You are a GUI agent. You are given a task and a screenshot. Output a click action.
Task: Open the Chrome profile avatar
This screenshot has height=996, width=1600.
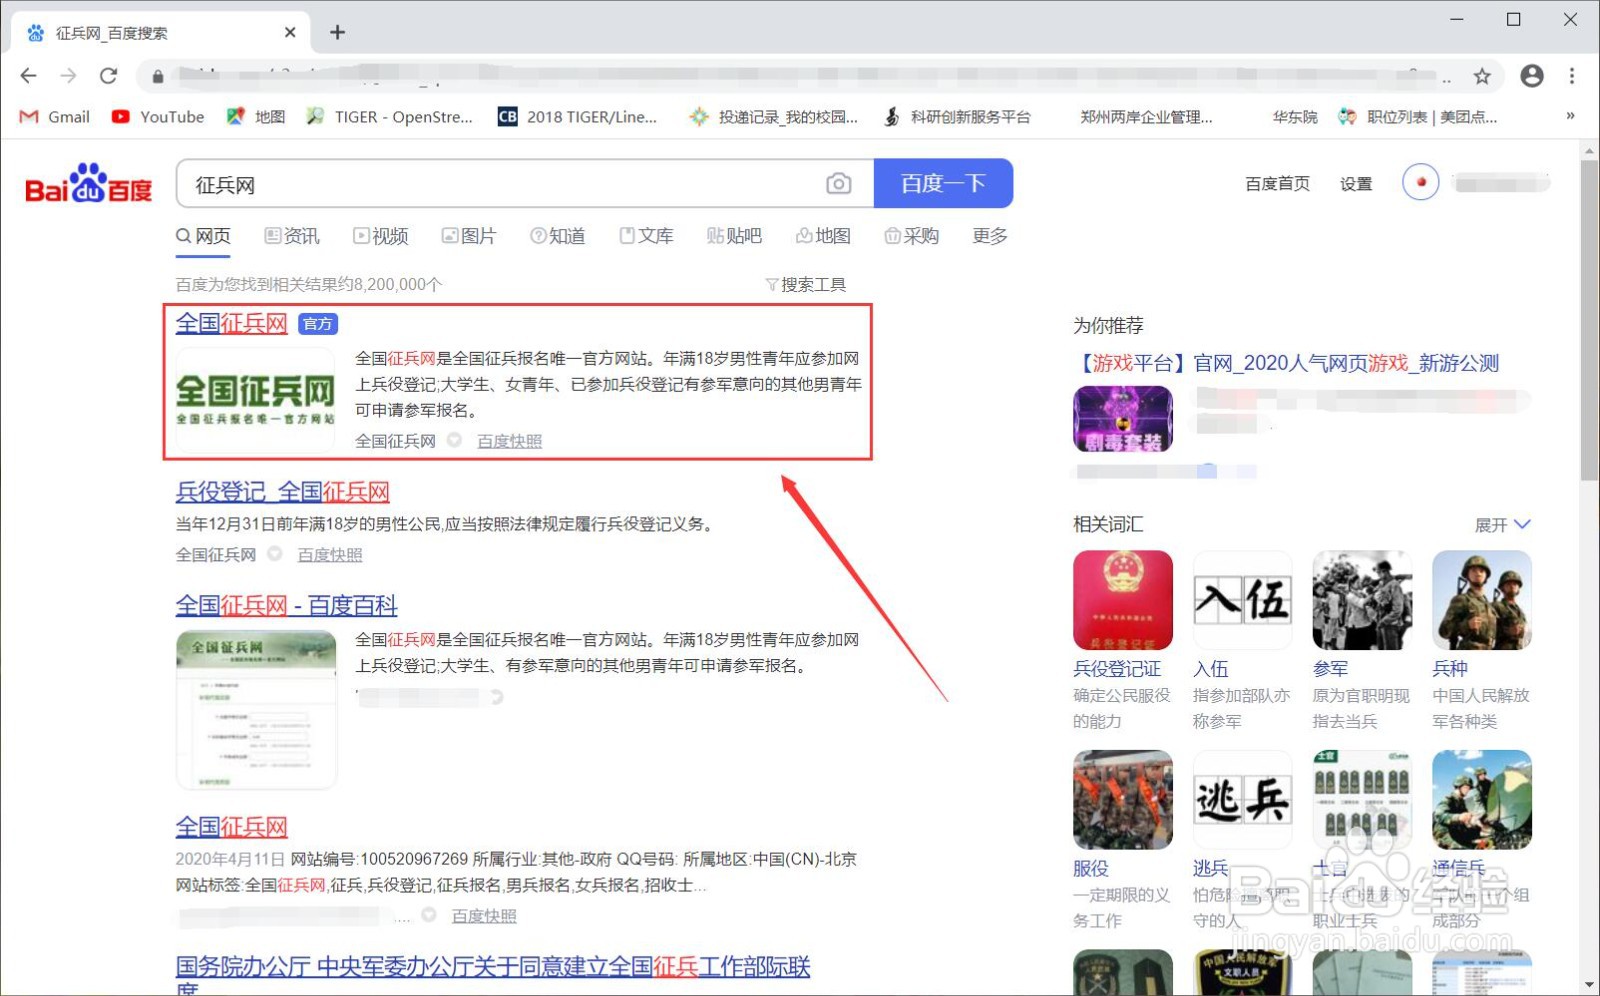click(x=1531, y=76)
